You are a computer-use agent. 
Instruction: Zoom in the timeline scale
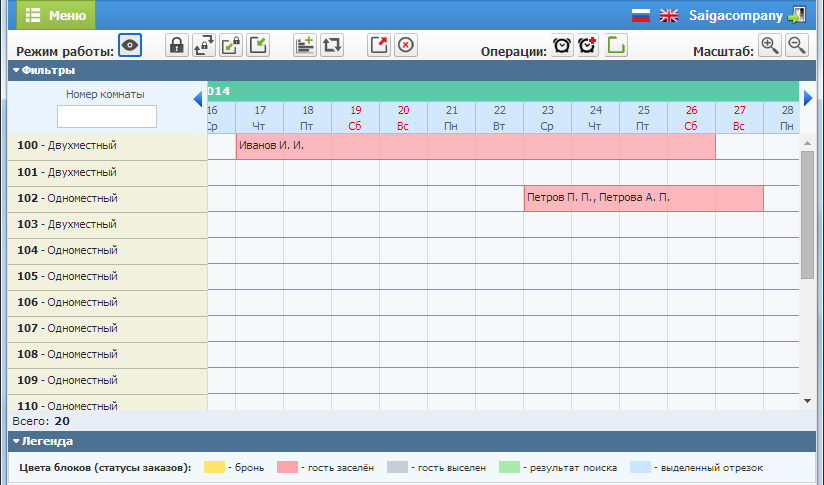(770, 45)
